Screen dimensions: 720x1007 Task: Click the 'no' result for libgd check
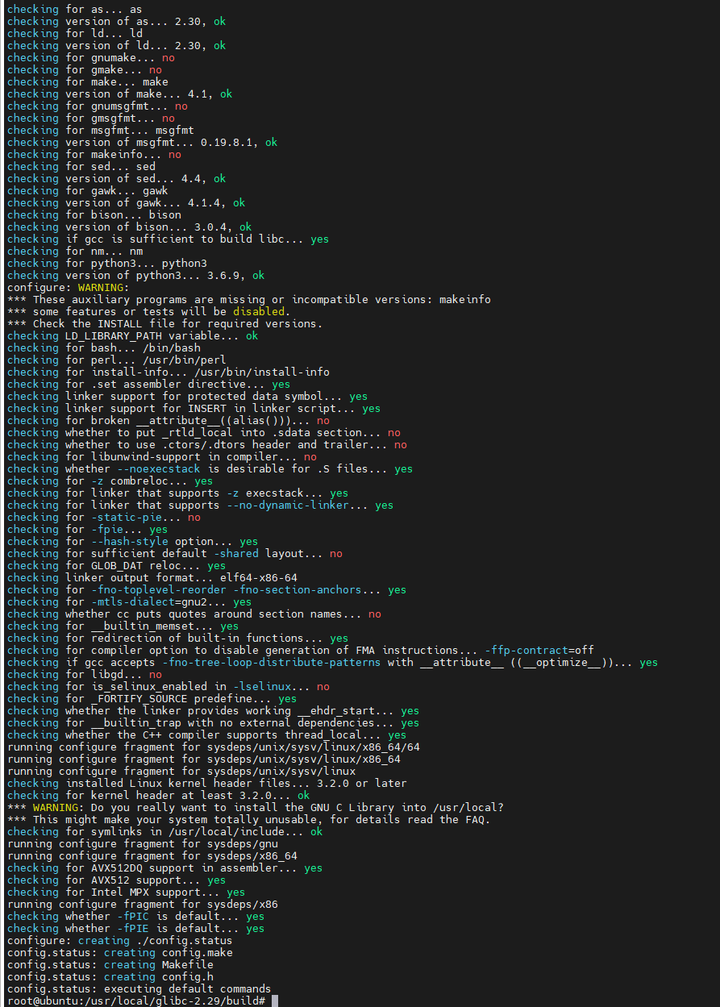click(x=155, y=674)
